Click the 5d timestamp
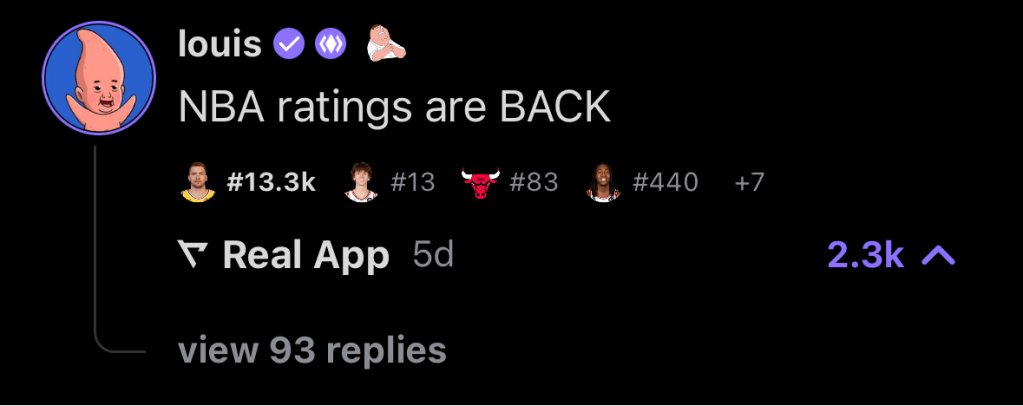This screenshot has height=406, width=1023. coord(433,255)
